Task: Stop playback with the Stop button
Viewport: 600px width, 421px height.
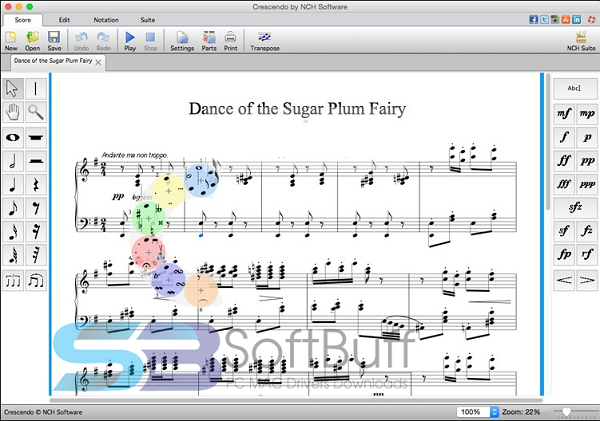Action: (x=150, y=41)
